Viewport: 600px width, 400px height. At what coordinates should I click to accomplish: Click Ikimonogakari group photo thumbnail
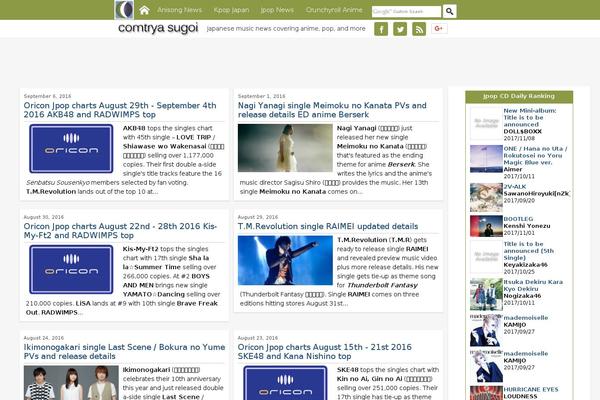pyautogui.click(x=71, y=383)
